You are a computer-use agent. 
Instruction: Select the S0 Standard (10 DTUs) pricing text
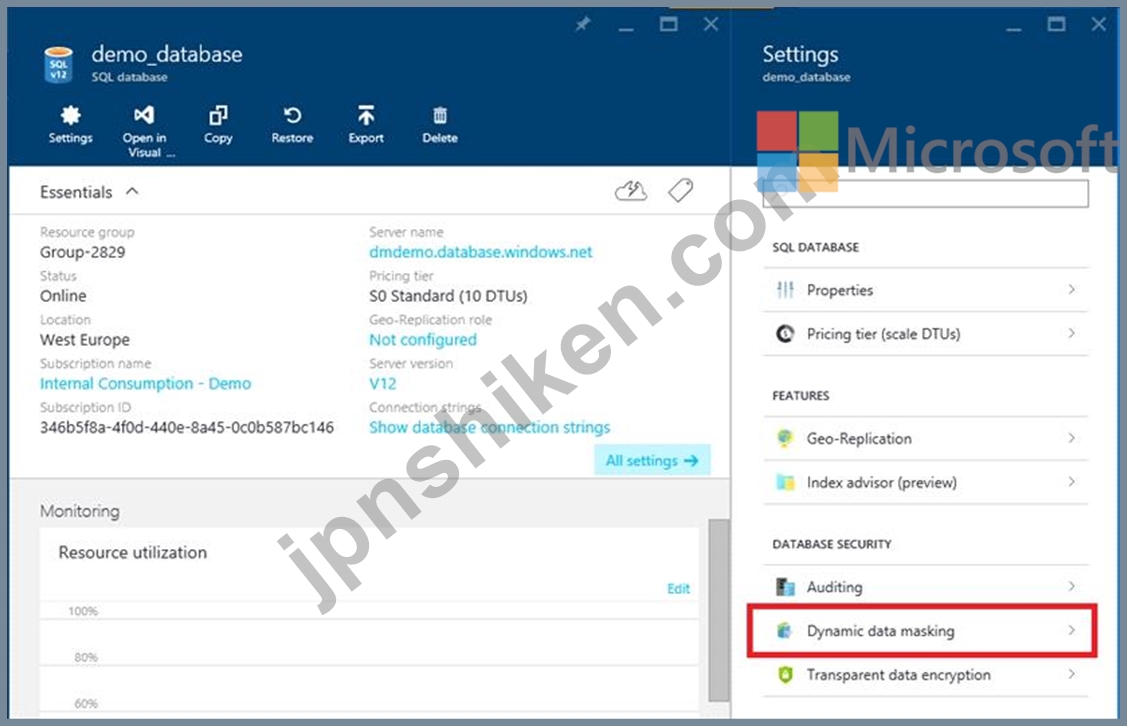[448, 296]
